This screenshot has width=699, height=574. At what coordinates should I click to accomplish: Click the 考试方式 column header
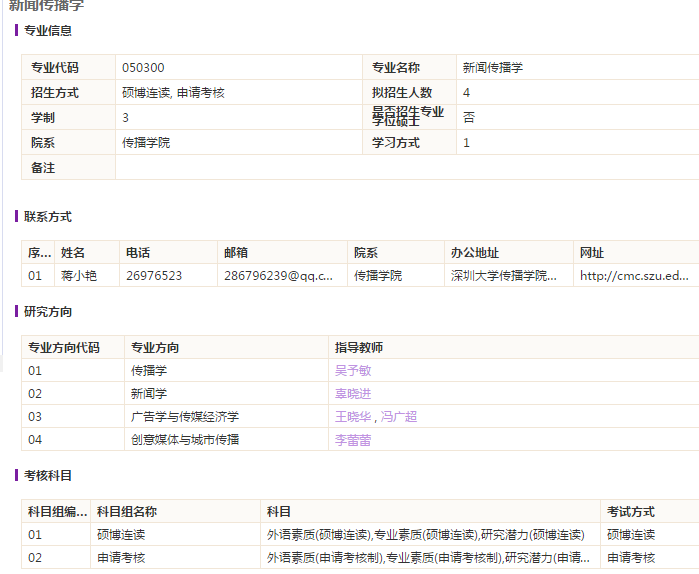631,512
